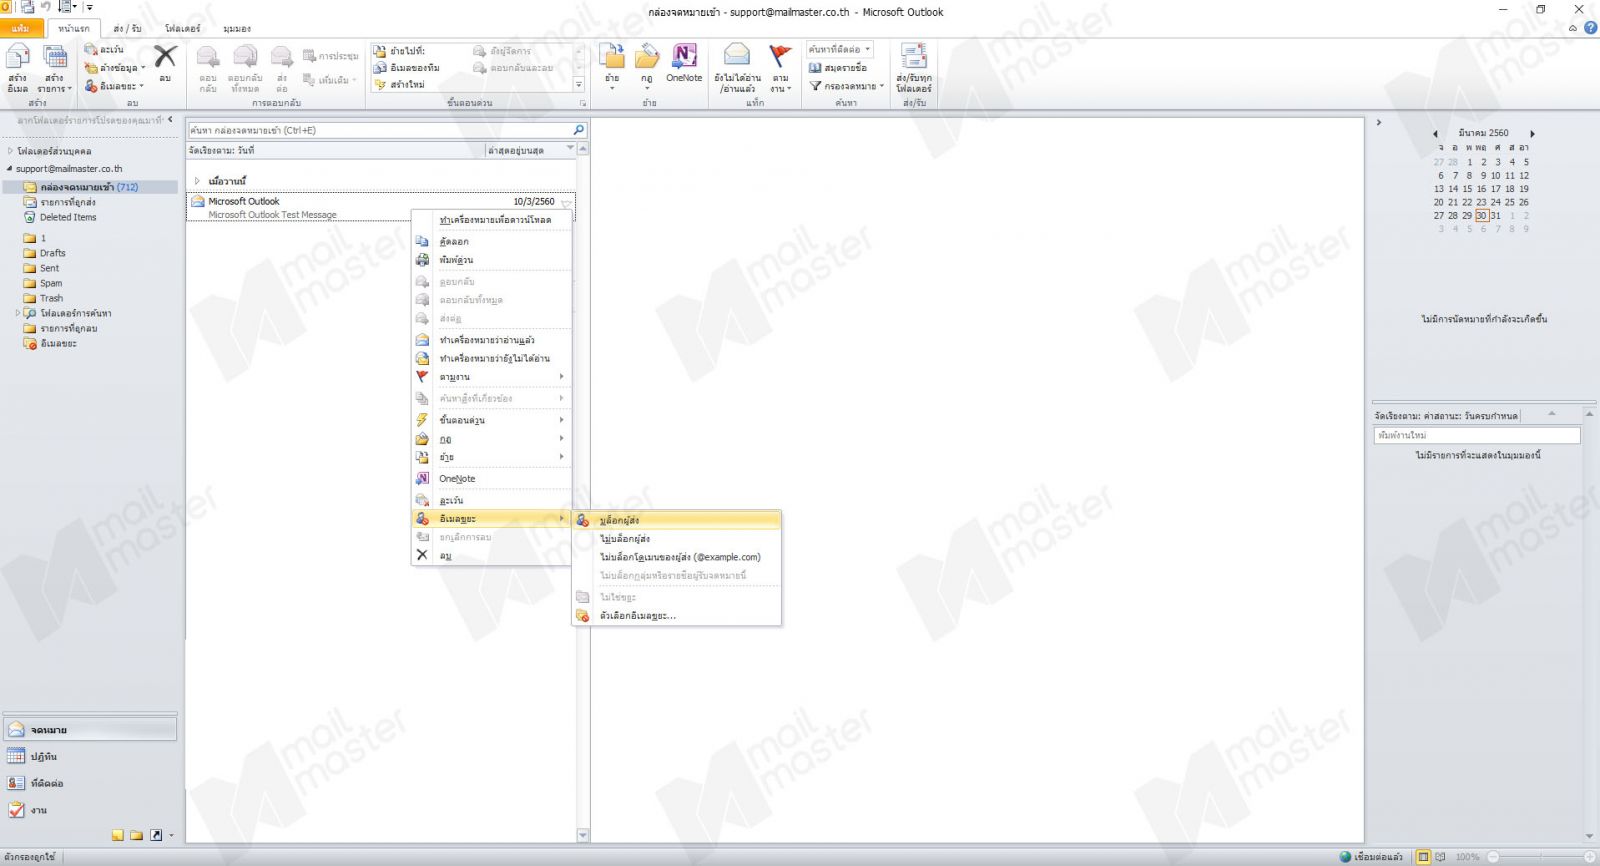Open the Folder (โฟลเดอร์) ribbon tab
This screenshot has width=1600, height=866.
tap(182, 28)
